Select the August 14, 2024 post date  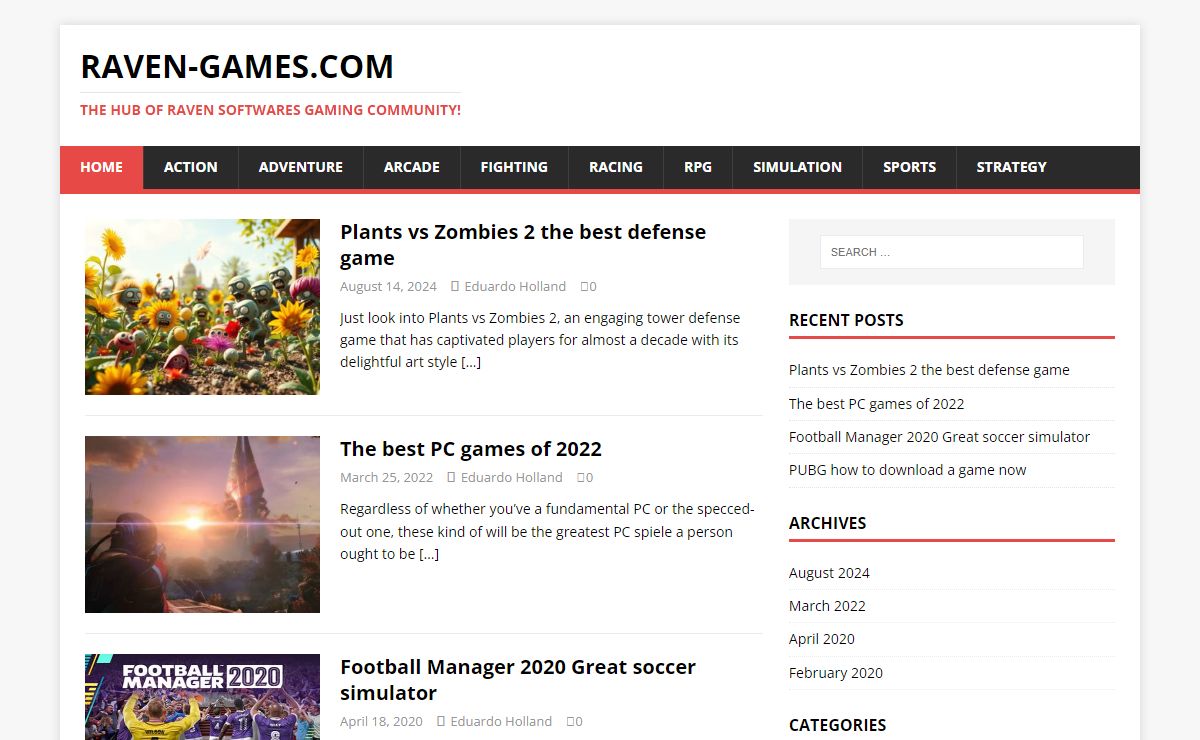[x=388, y=286]
